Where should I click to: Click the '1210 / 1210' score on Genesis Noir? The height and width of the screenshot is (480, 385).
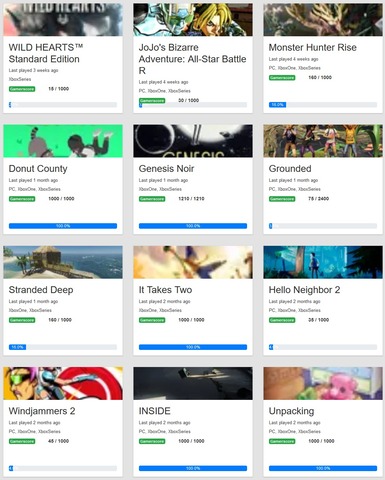coord(191,199)
